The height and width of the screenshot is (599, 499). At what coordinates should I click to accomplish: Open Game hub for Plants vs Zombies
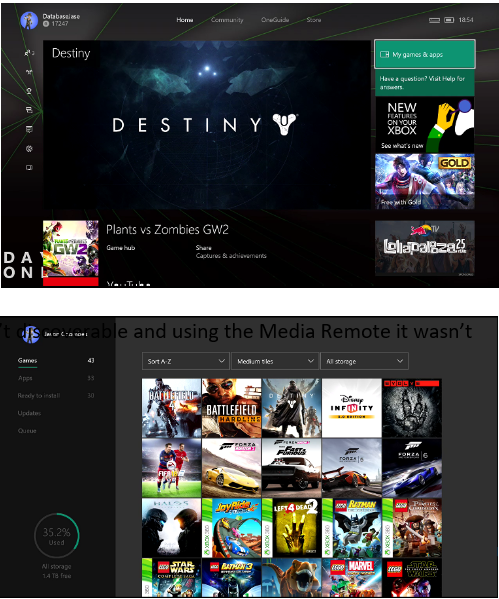(121, 248)
